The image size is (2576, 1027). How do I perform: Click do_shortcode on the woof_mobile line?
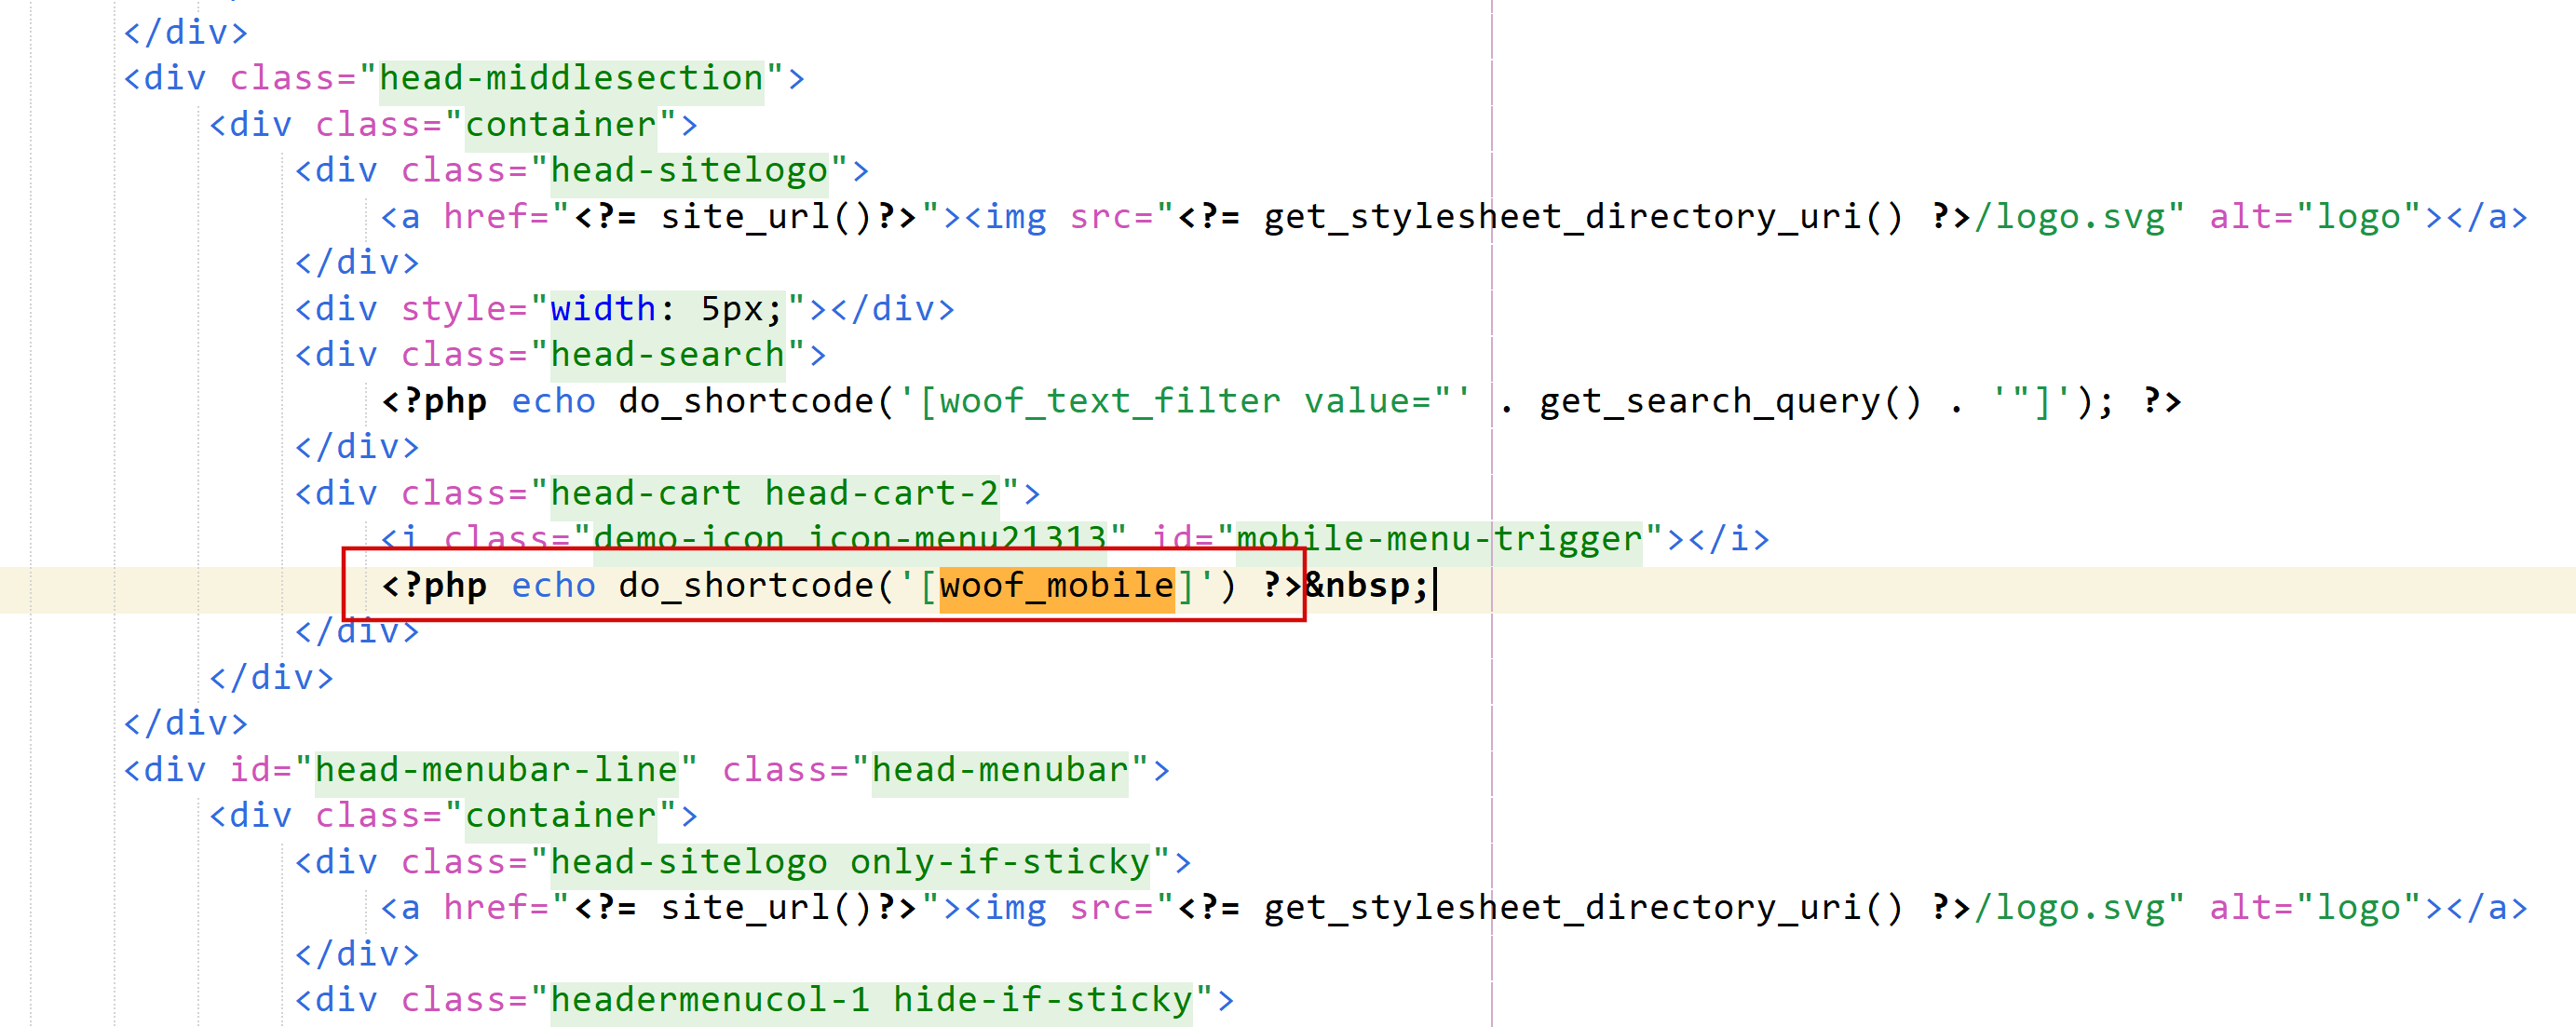click(x=746, y=586)
